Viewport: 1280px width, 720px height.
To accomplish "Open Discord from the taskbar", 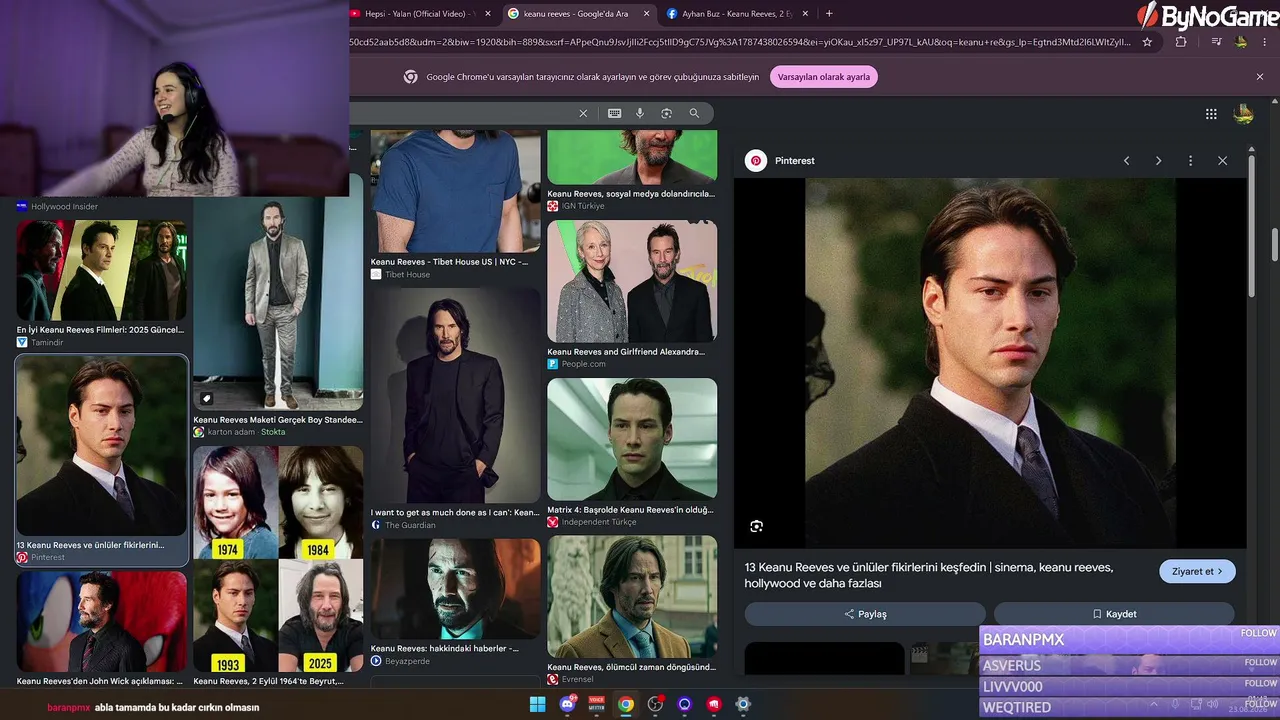I will (567, 704).
